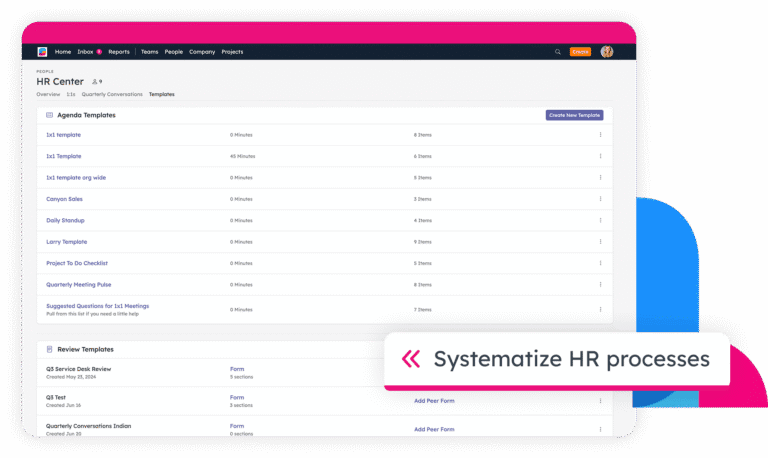The height and width of the screenshot is (458, 768).
Task: Open the Larry Template link
Action: pyautogui.click(x=67, y=241)
